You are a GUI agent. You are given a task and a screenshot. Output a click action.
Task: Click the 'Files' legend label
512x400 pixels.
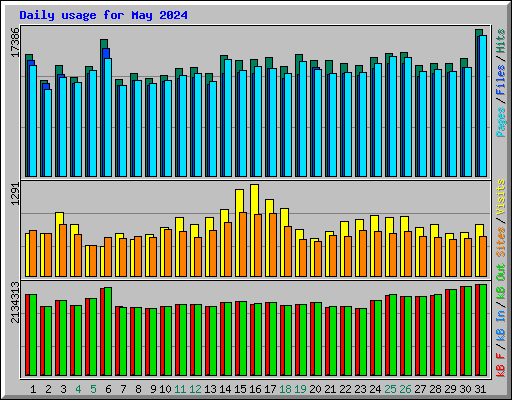pos(501,80)
